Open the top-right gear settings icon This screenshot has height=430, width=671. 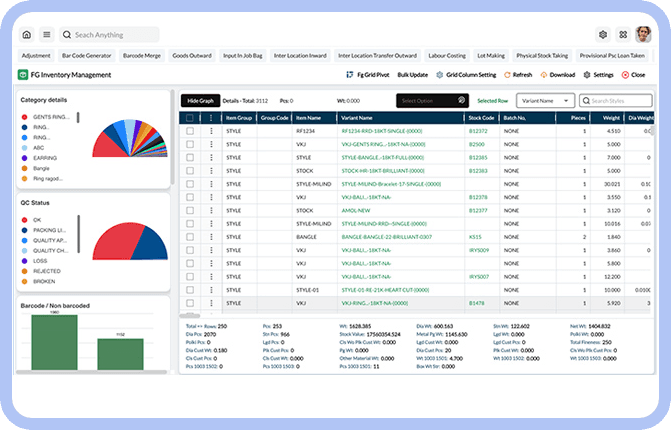click(x=603, y=35)
